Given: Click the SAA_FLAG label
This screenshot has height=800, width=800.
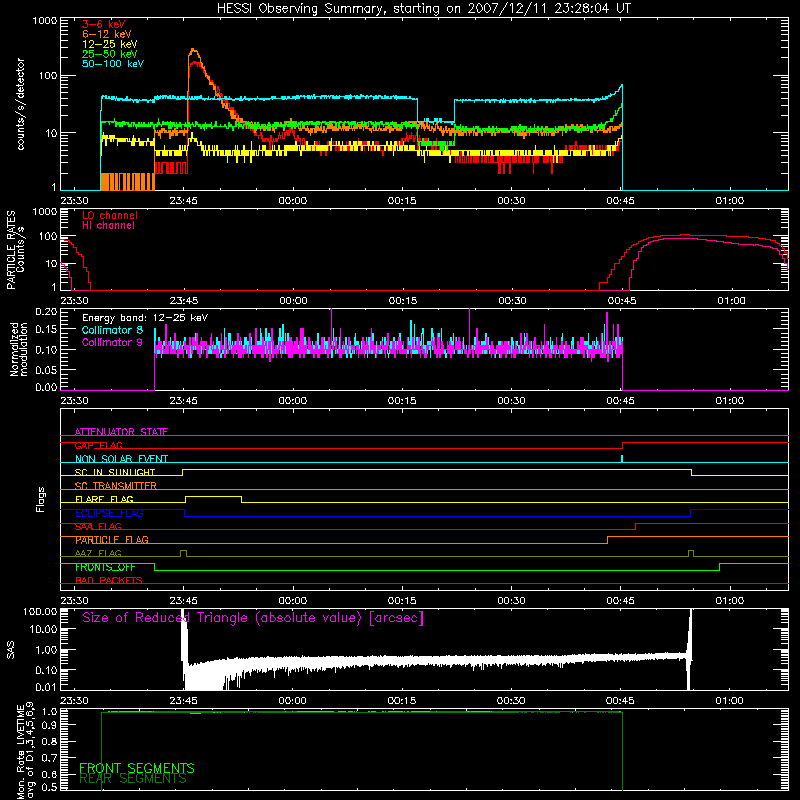Looking at the screenshot, I should [x=98, y=527].
